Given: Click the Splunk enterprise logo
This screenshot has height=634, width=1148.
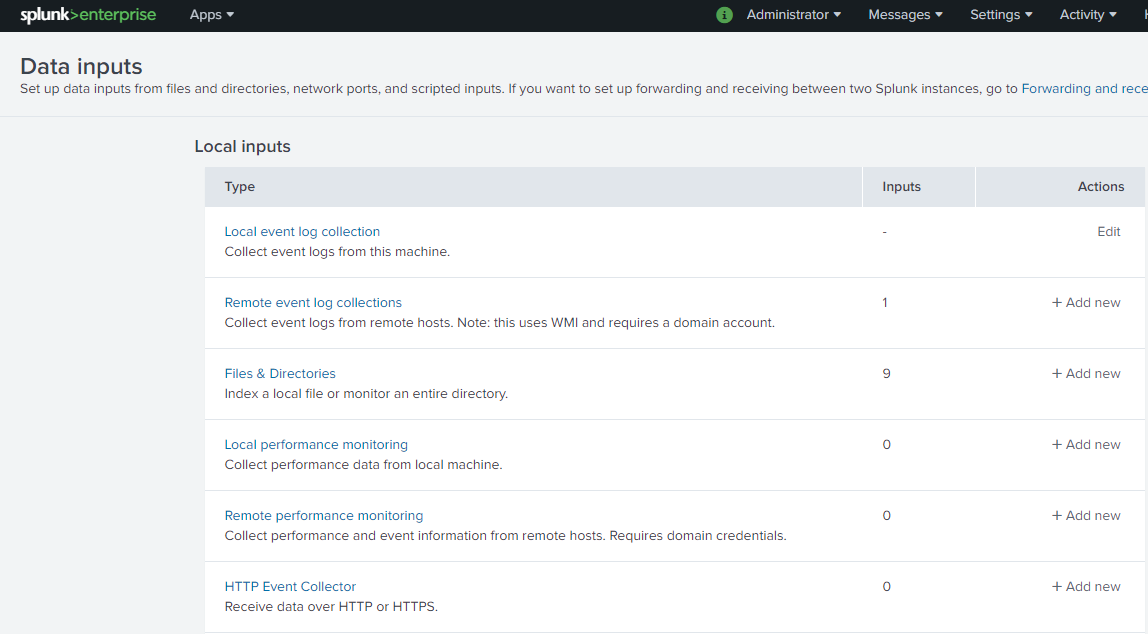Looking at the screenshot, I should coord(88,15).
